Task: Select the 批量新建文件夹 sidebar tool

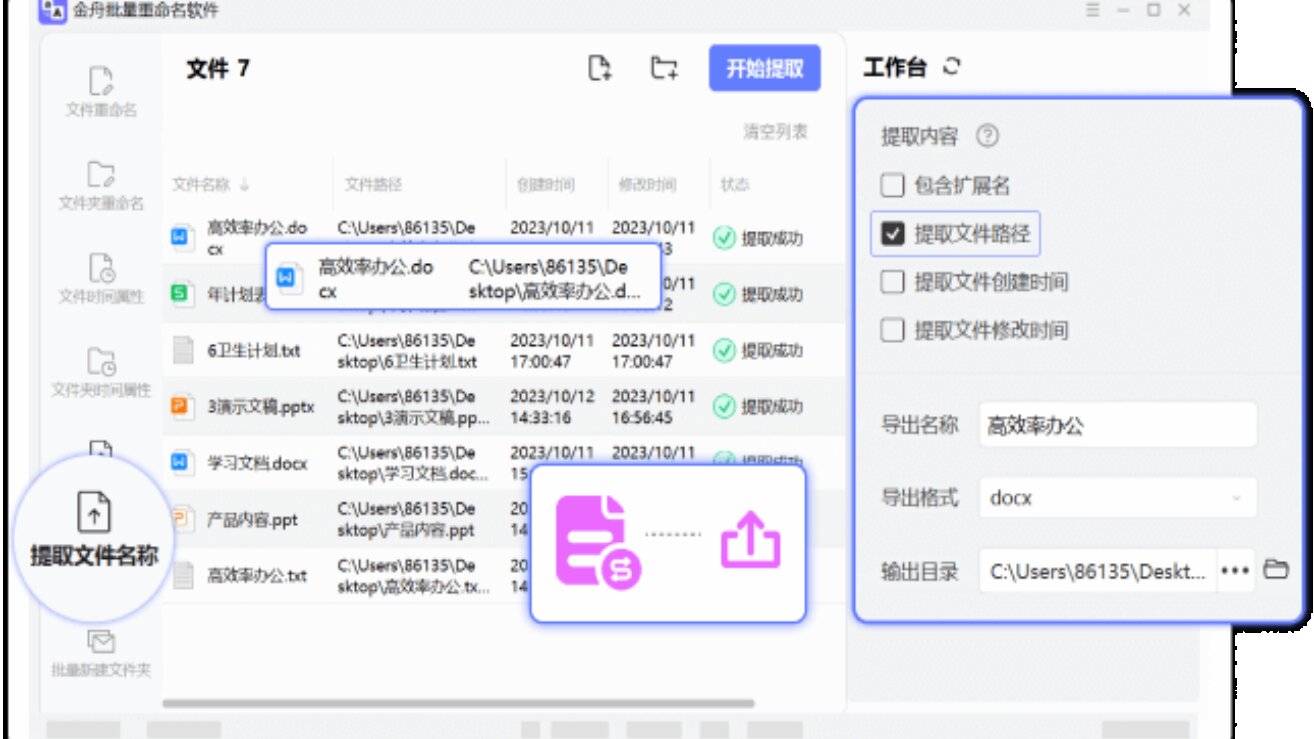Action: tap(101, 654)
